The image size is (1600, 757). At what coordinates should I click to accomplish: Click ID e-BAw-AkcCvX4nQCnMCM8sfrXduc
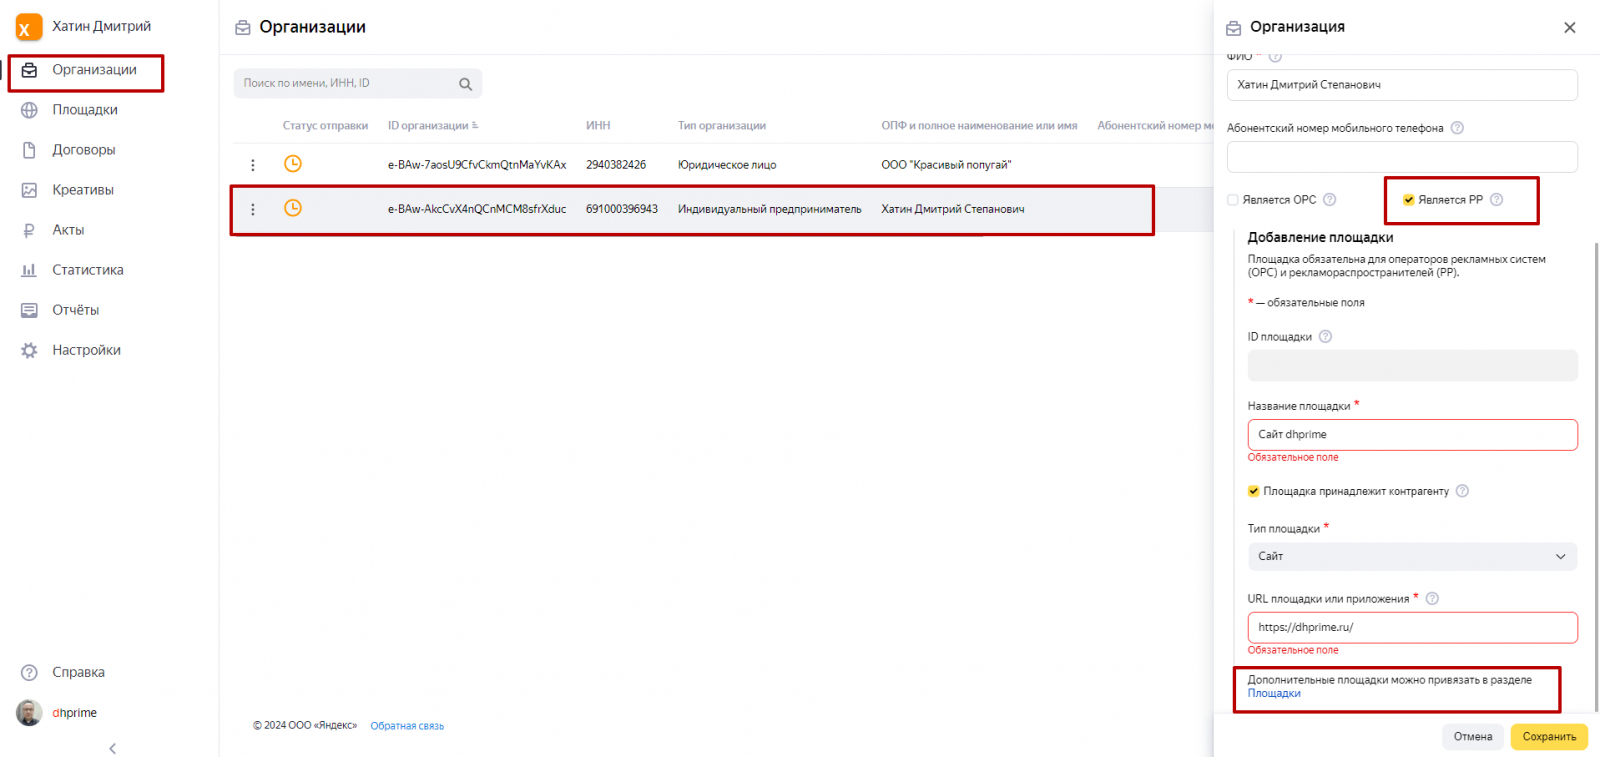point(477,209)
